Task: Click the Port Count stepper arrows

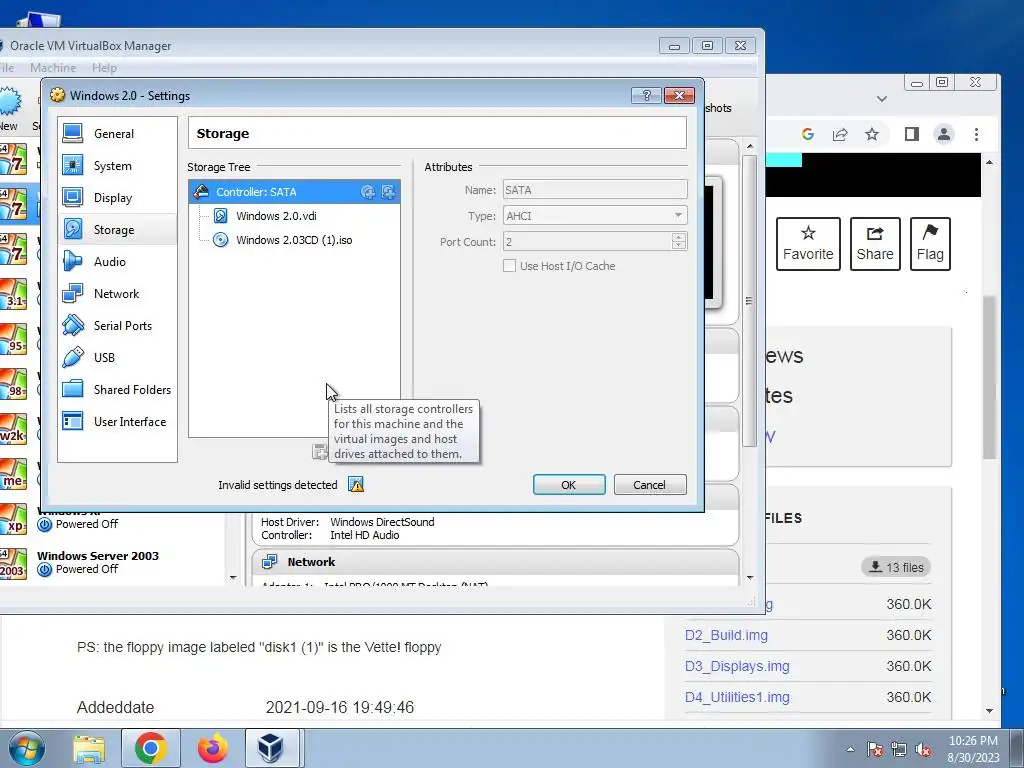Action: 679,242
